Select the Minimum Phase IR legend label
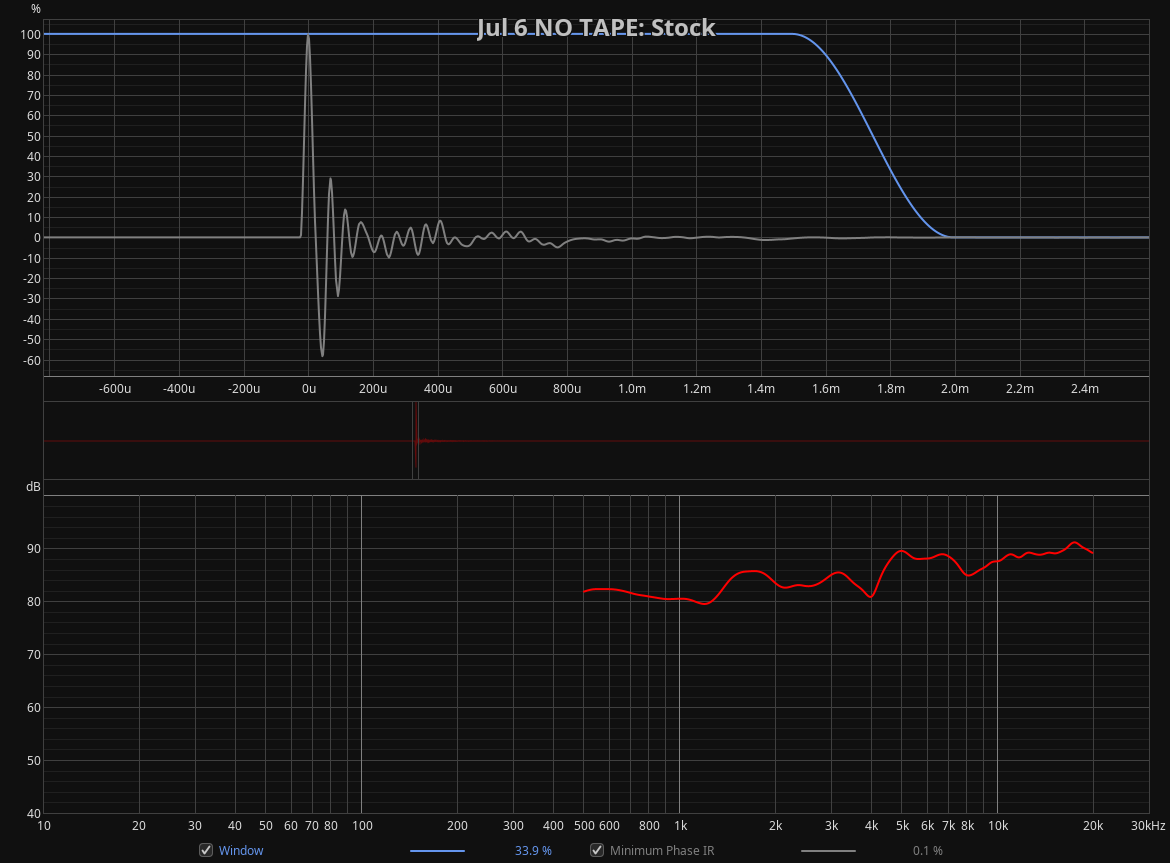Image resolution: width=1170 pixels, height=863 pixels. click(662, 850)
